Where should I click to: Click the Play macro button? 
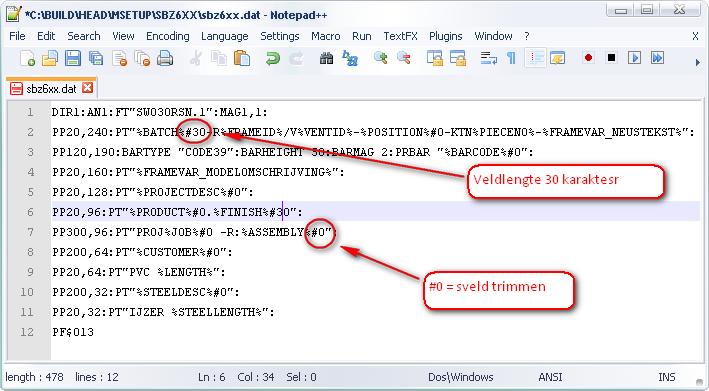pyautogui.click(x=634, y=58)
